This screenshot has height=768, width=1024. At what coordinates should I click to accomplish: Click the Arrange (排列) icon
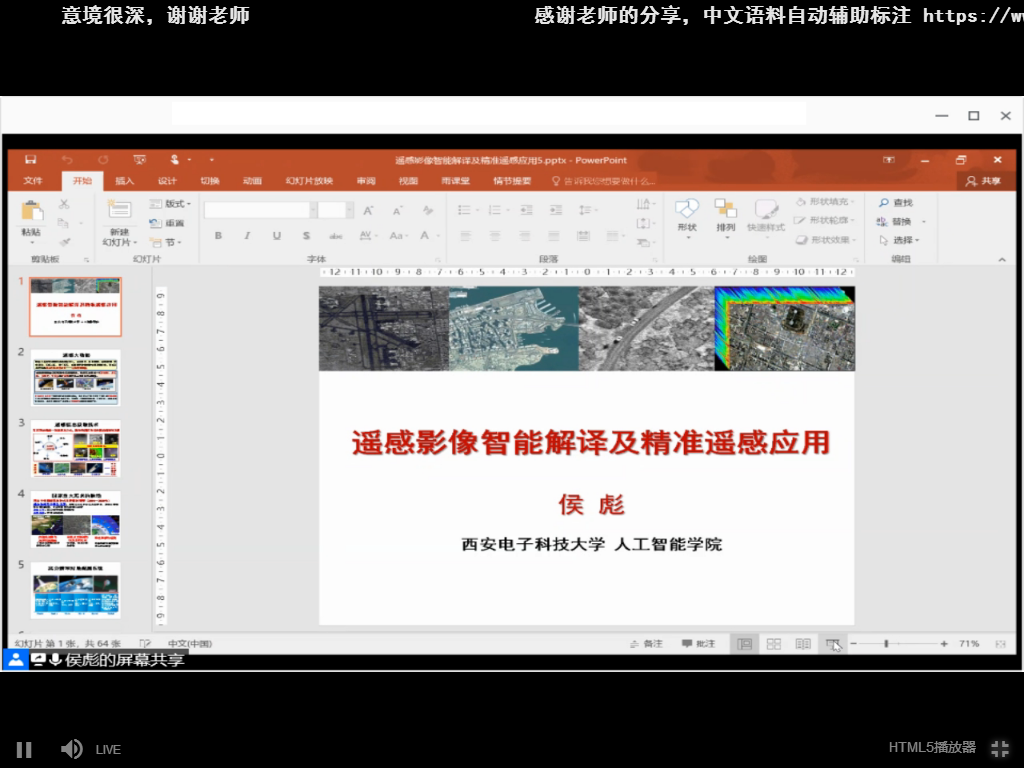coord(725,213)
